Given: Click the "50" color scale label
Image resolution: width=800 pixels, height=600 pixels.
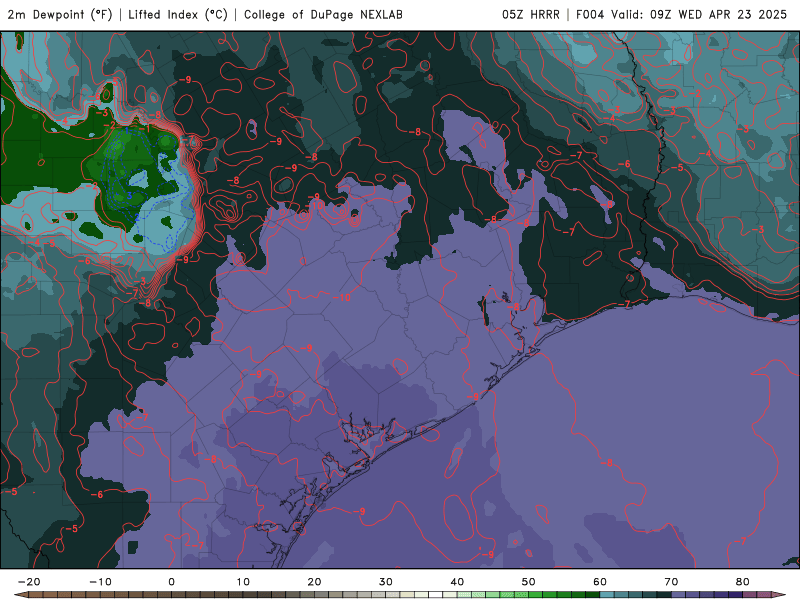Looking at the screenshot, I should (x=529, y=582).
